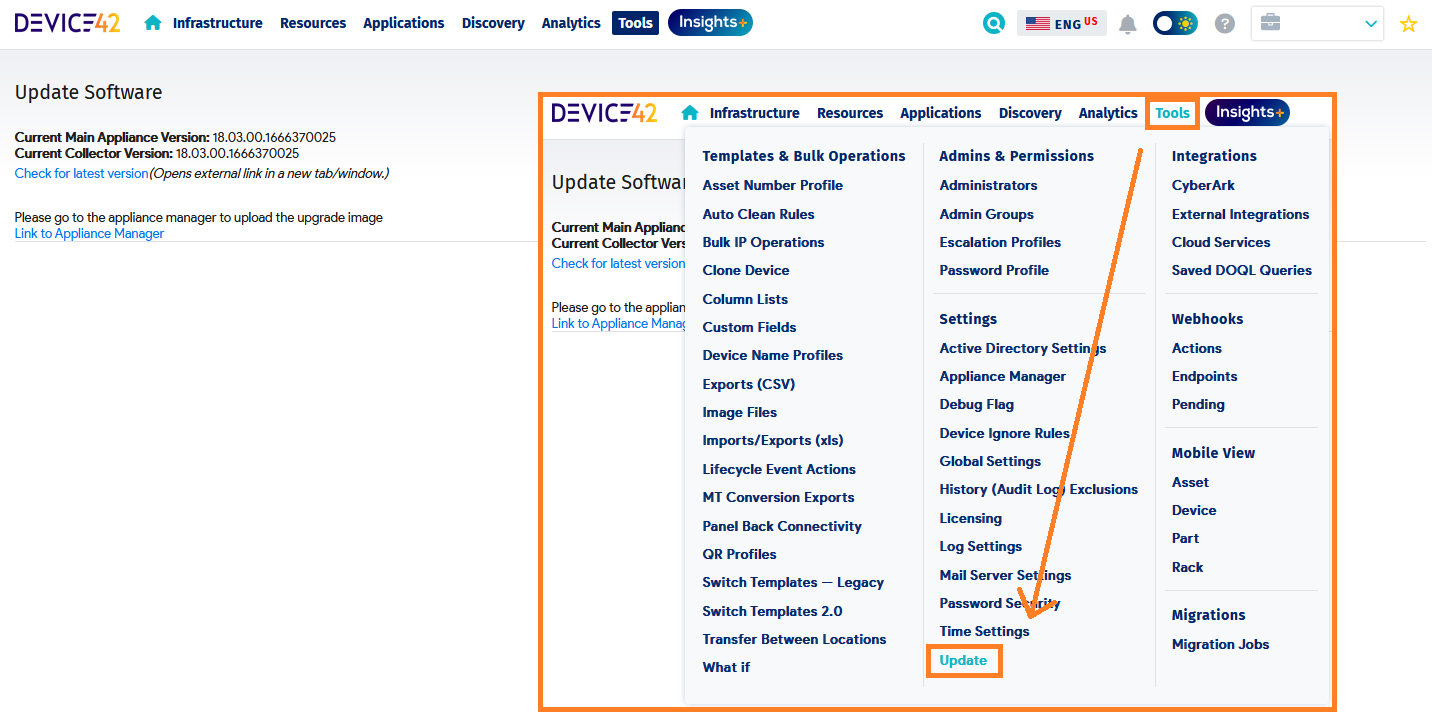Choose Transfer Between Locations
Screen dimensions: 1432x726
point(795,639)
